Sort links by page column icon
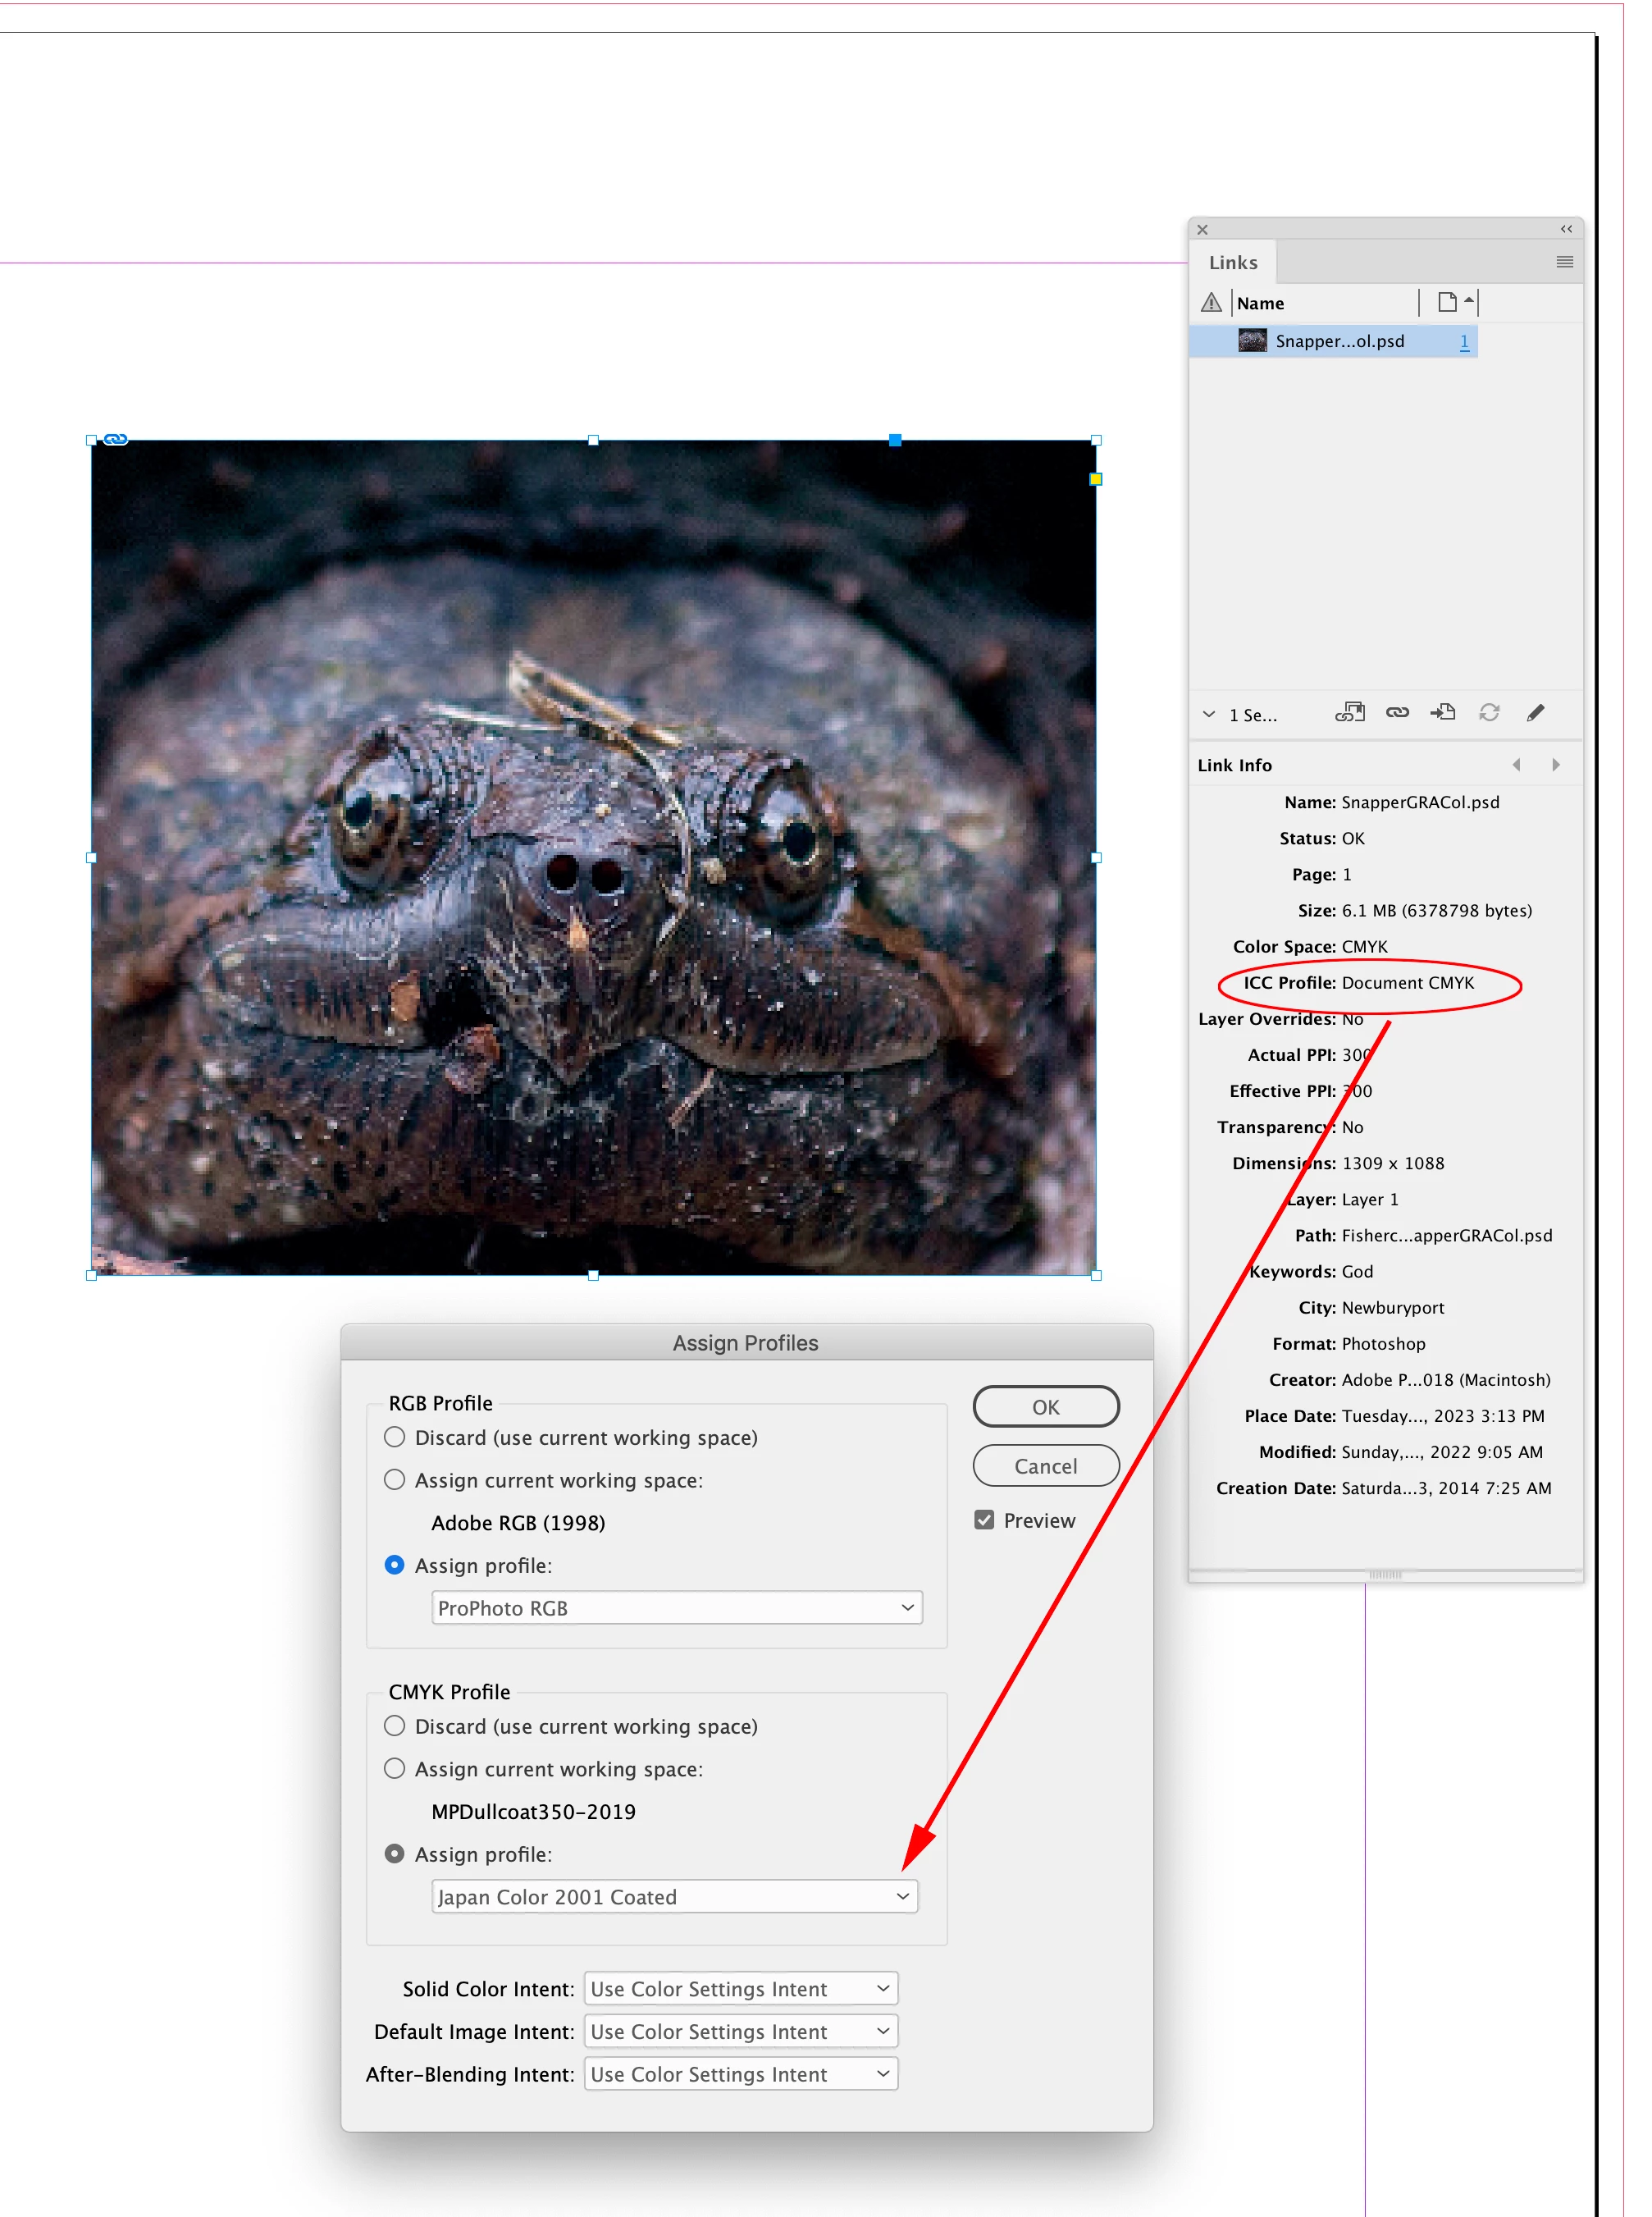Screen dimensions: 1652x2217 pos(1447,302)
